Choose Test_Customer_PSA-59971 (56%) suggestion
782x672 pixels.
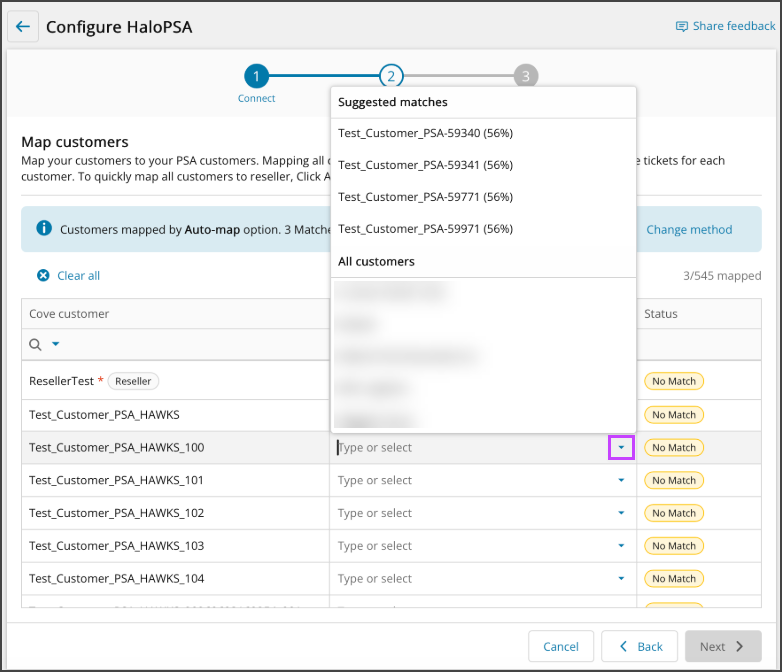(x=425, y=229)
